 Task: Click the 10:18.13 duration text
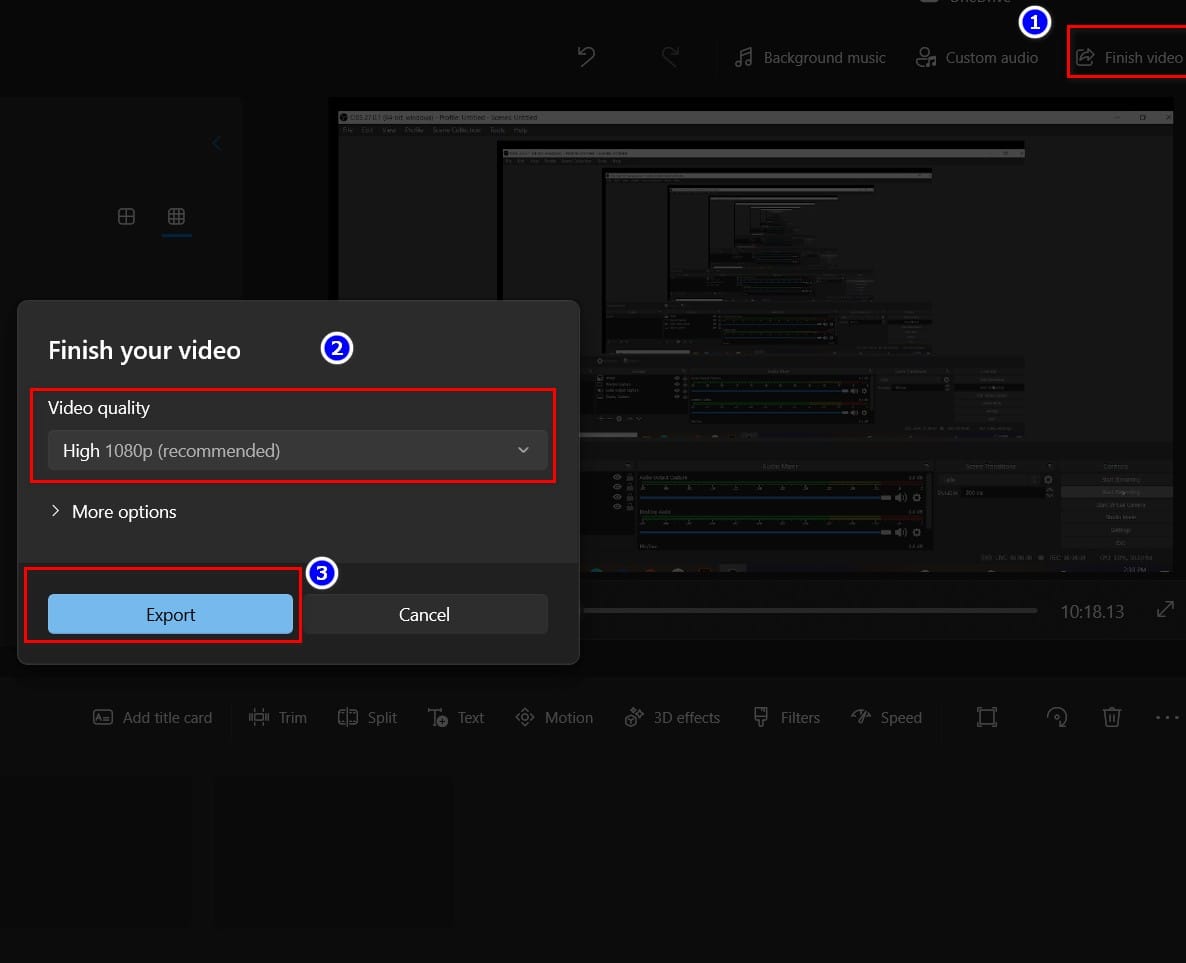coord(1092,611)
